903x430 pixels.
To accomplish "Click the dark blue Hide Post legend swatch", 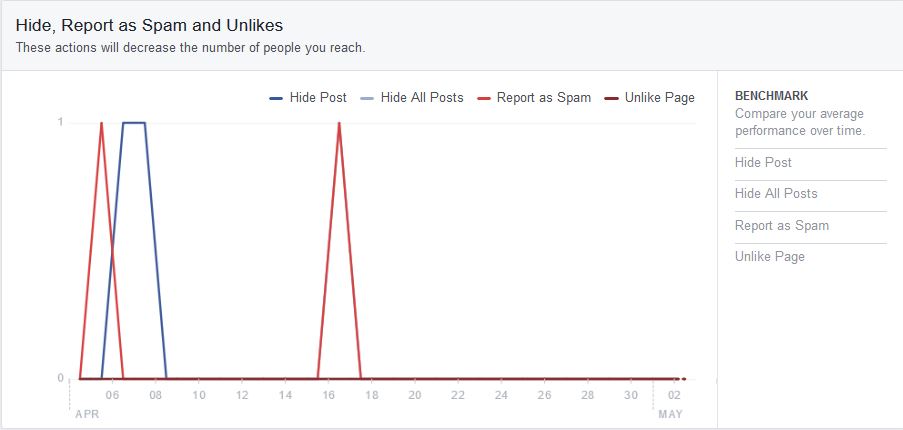I will (x=276, y=98).
